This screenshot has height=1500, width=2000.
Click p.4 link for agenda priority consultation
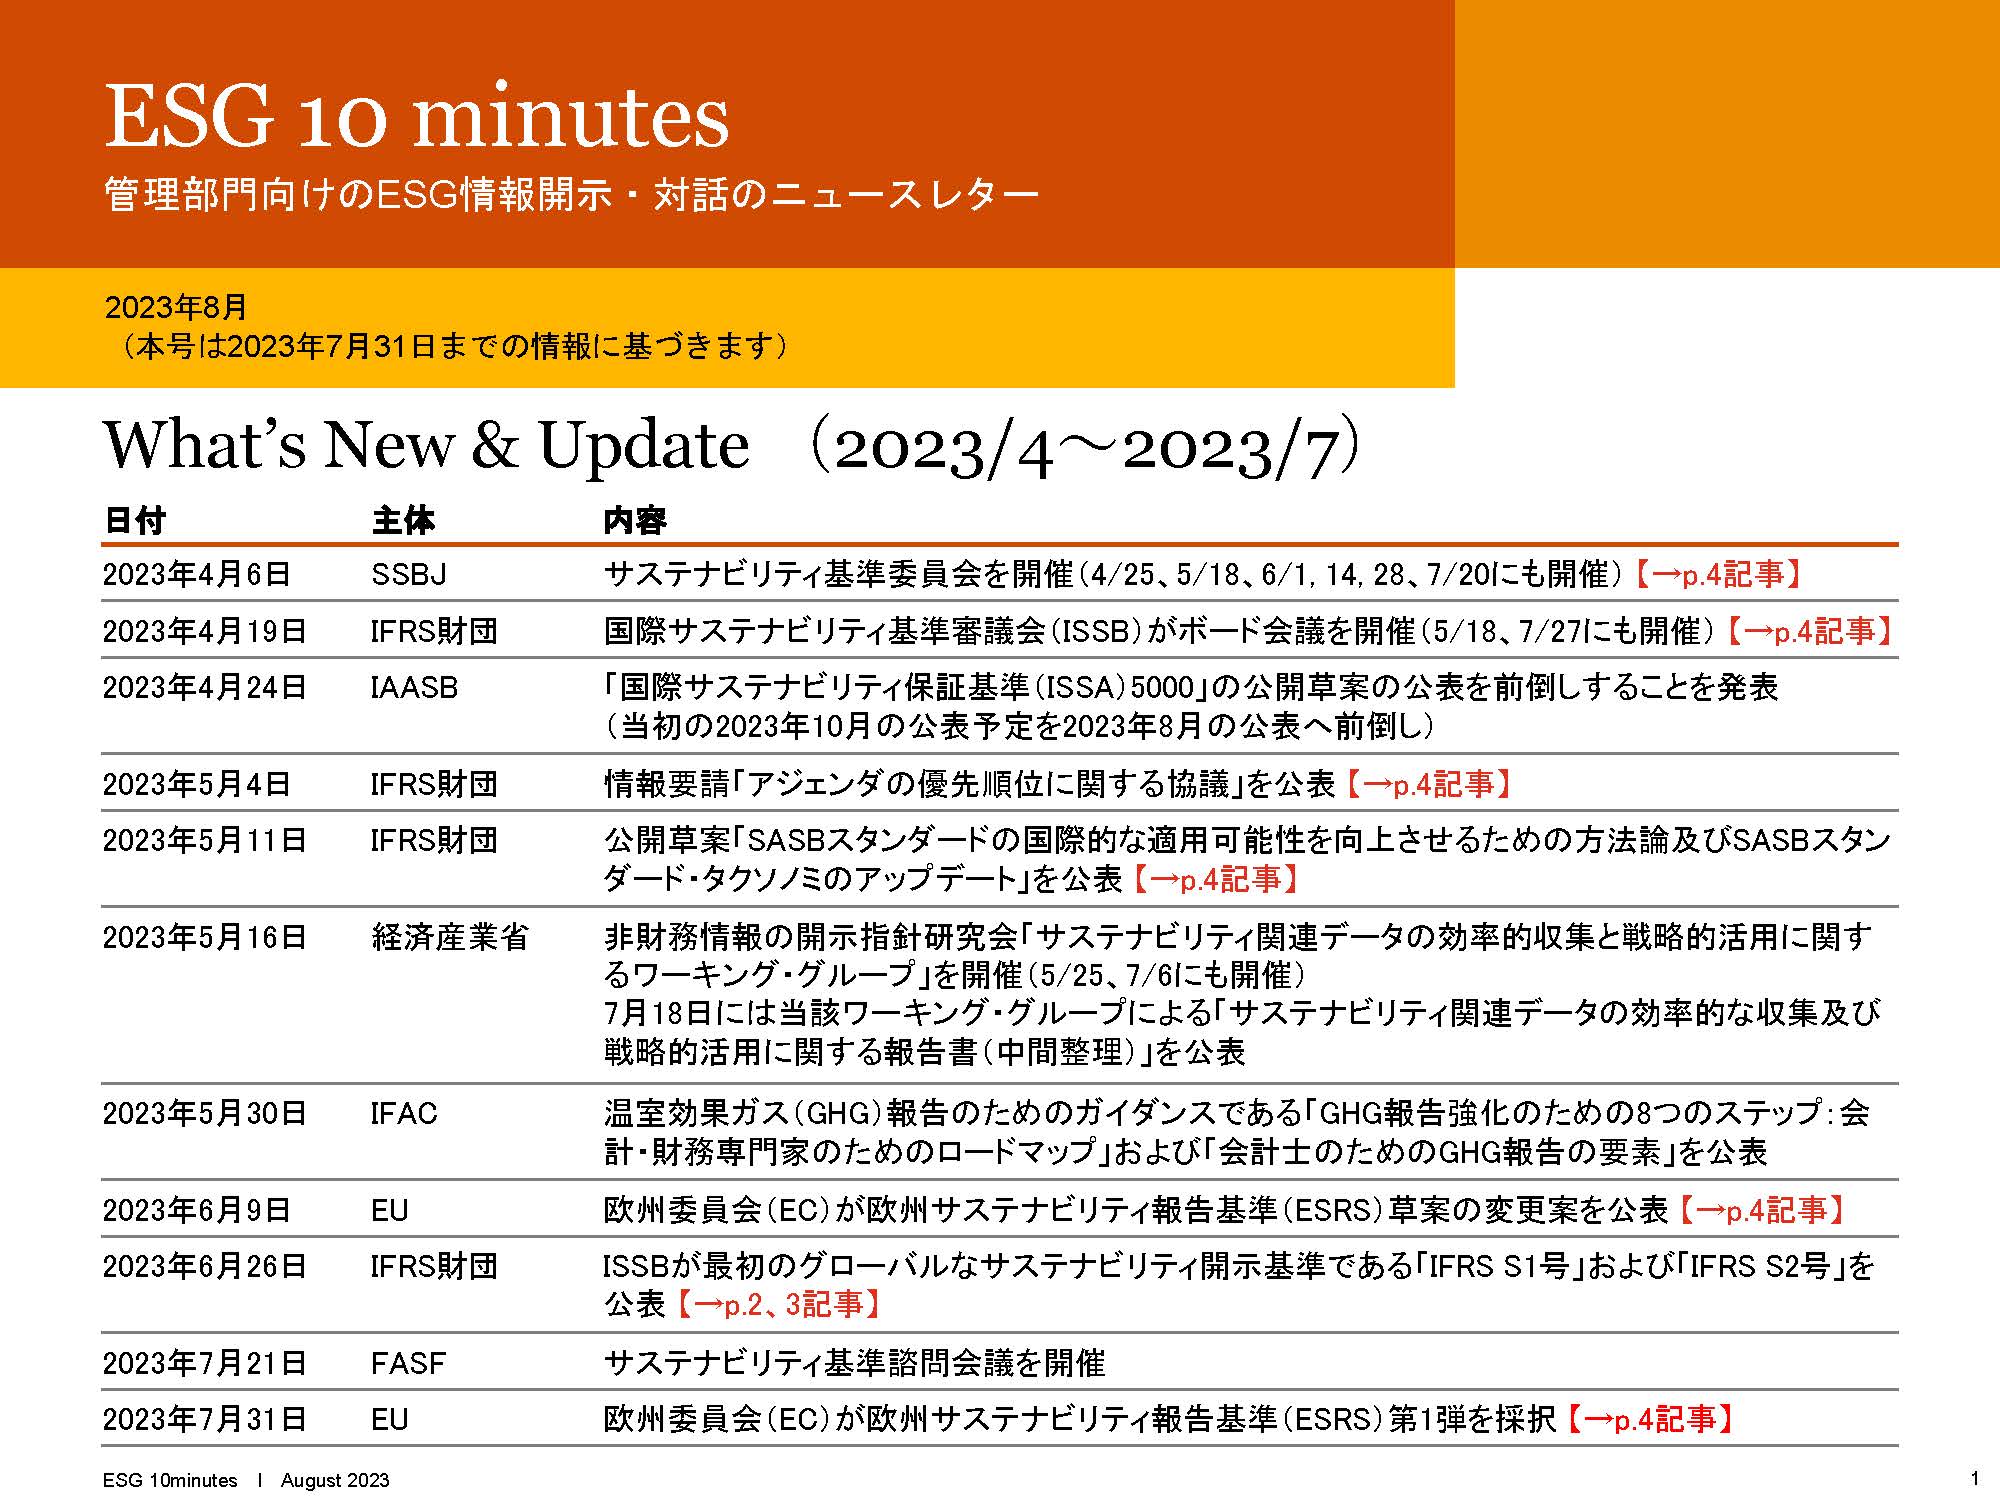[x=1426, y=784]
